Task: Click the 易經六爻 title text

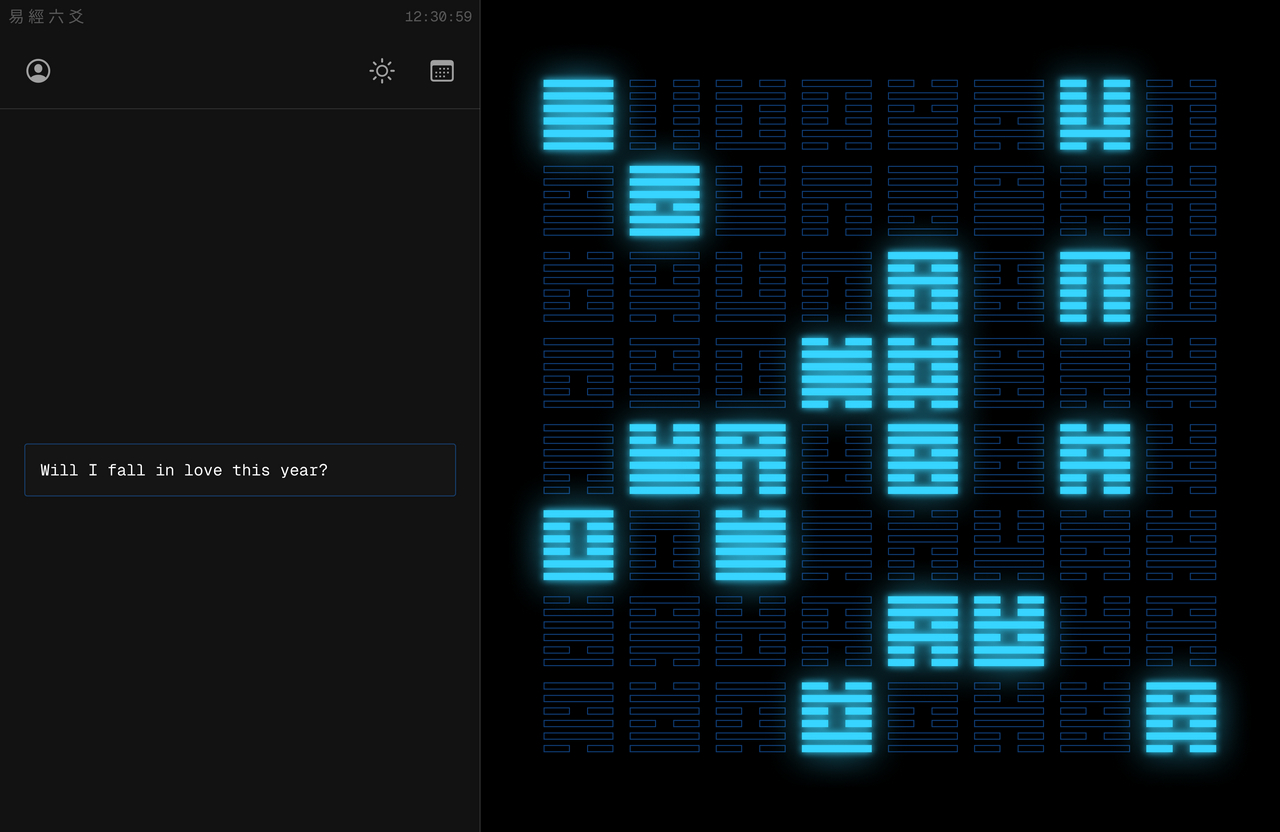Action: 47,17
